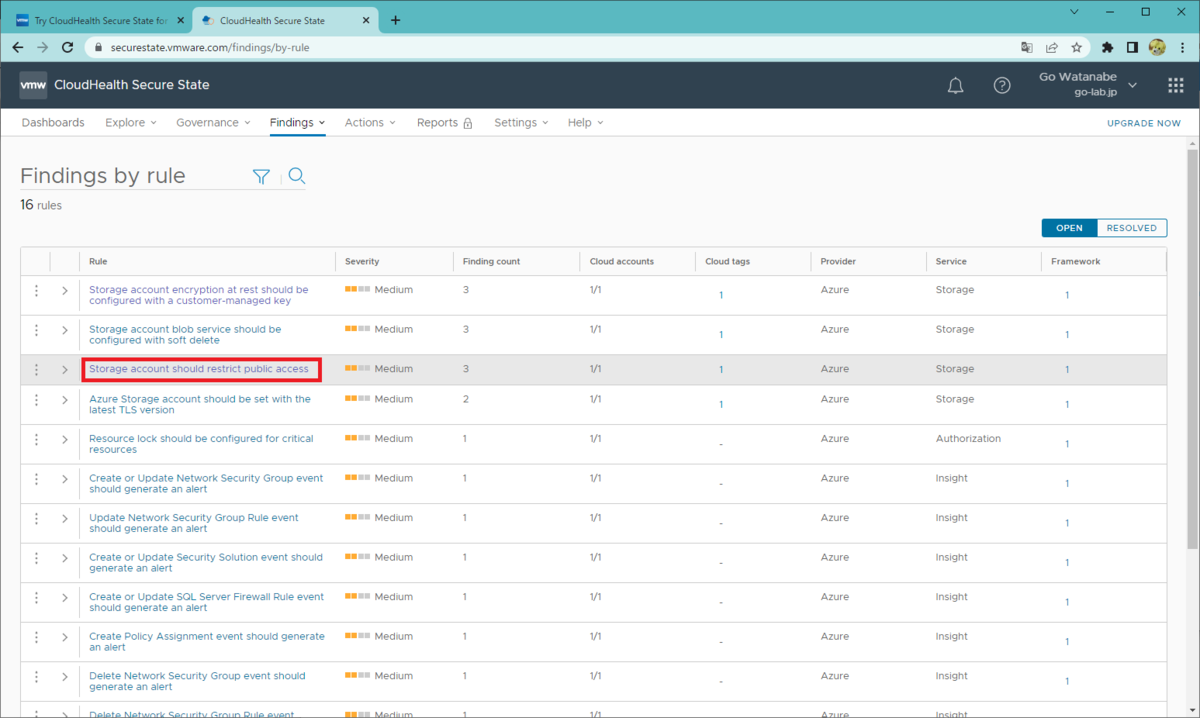Open cloud tags count for the encryption at rest rule
Screen dimensions: 1200x718
tap(721, 295)
